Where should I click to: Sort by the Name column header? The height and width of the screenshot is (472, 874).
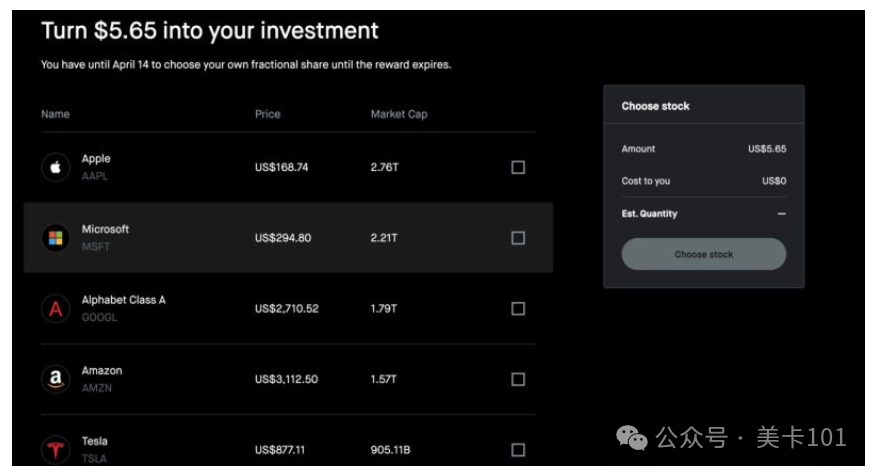[55, 114]
